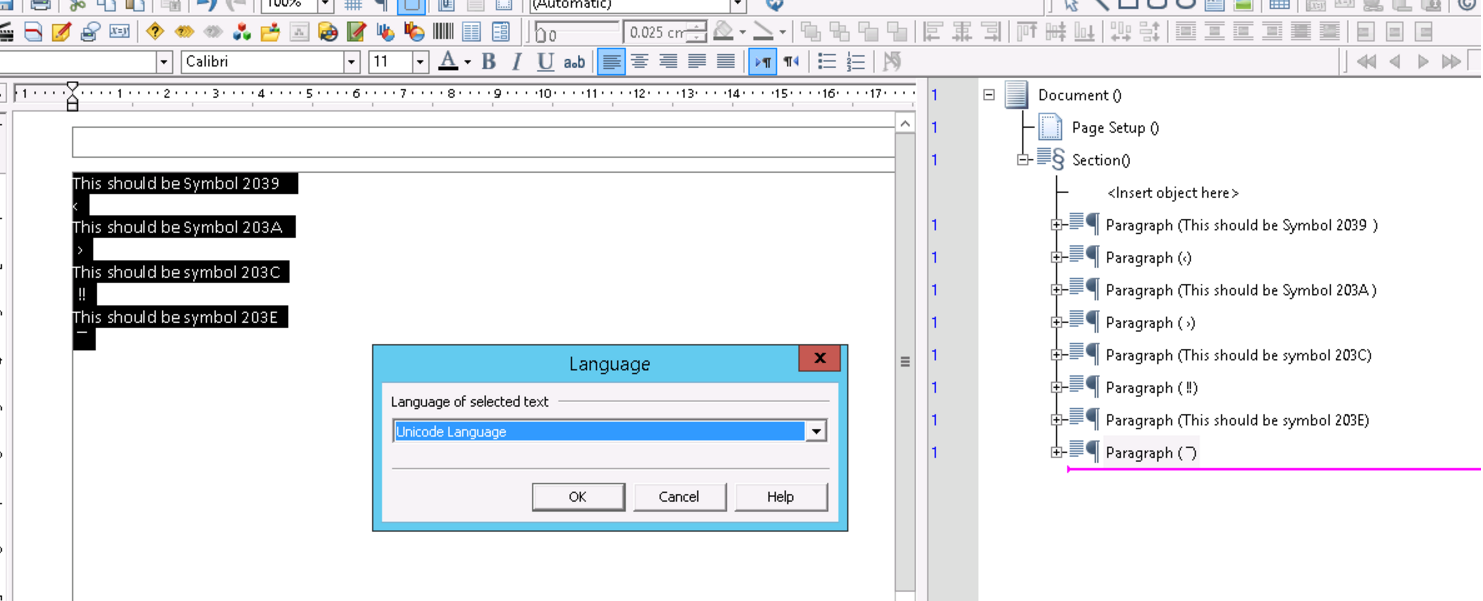Align paragraph right
The width and height of the screenshot is (1483, 601).
(x=668, y=62)
